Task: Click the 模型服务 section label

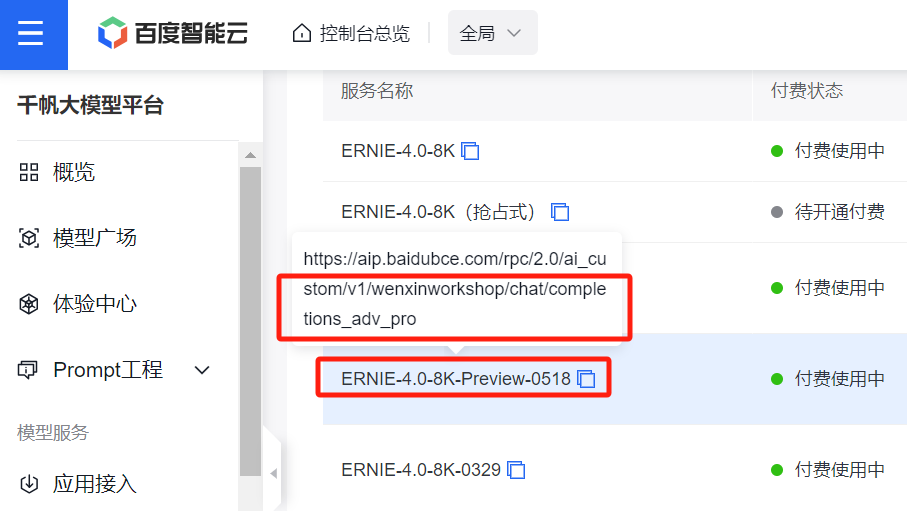Action: [x=53, y=433]
